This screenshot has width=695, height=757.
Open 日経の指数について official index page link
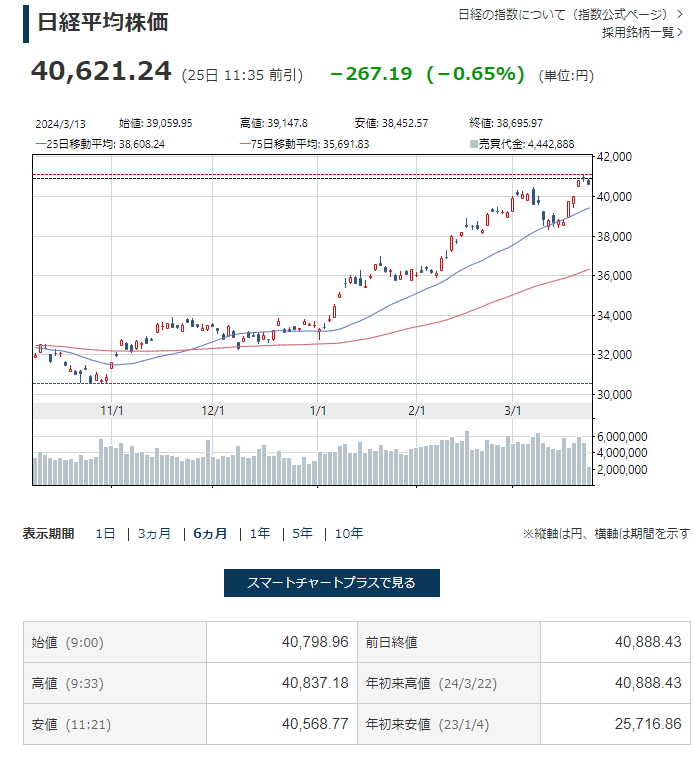tap(570, 14)
